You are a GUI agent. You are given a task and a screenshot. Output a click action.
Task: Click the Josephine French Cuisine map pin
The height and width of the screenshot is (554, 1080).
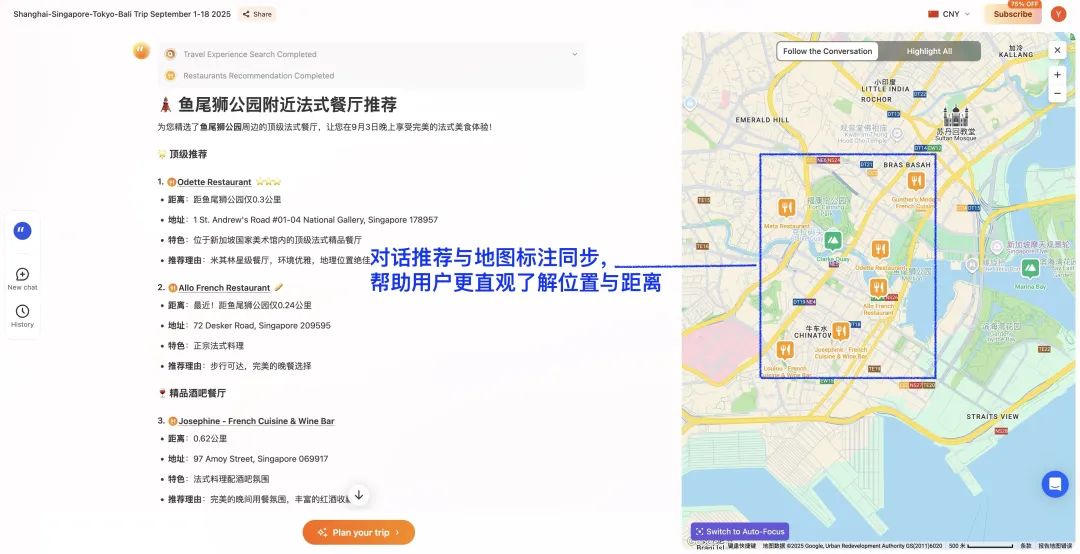click(x=840, y=331)
